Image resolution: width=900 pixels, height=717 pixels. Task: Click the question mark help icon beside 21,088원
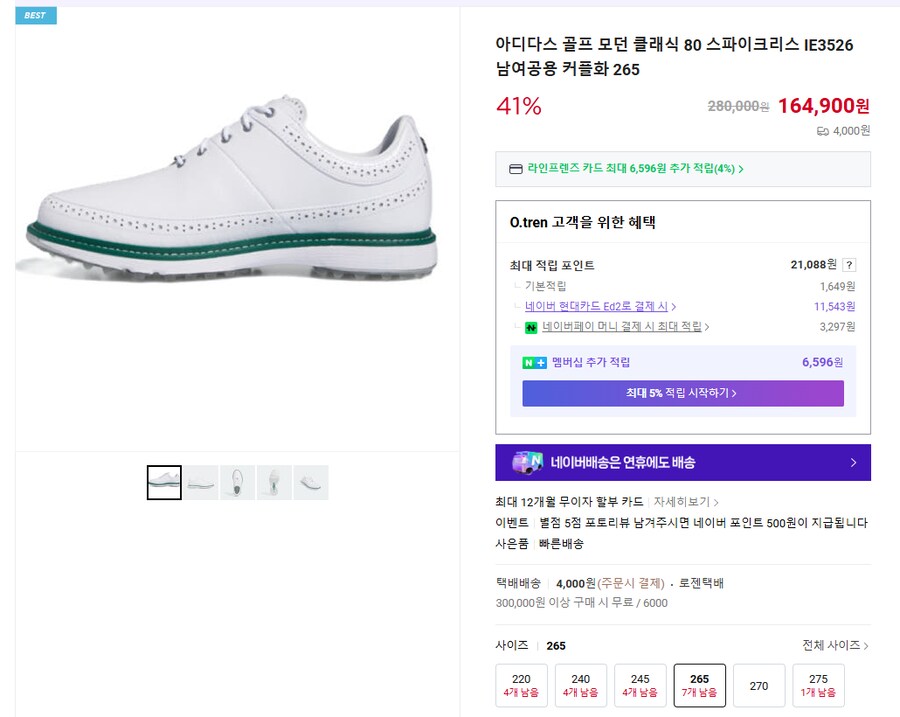click(849, 265)
